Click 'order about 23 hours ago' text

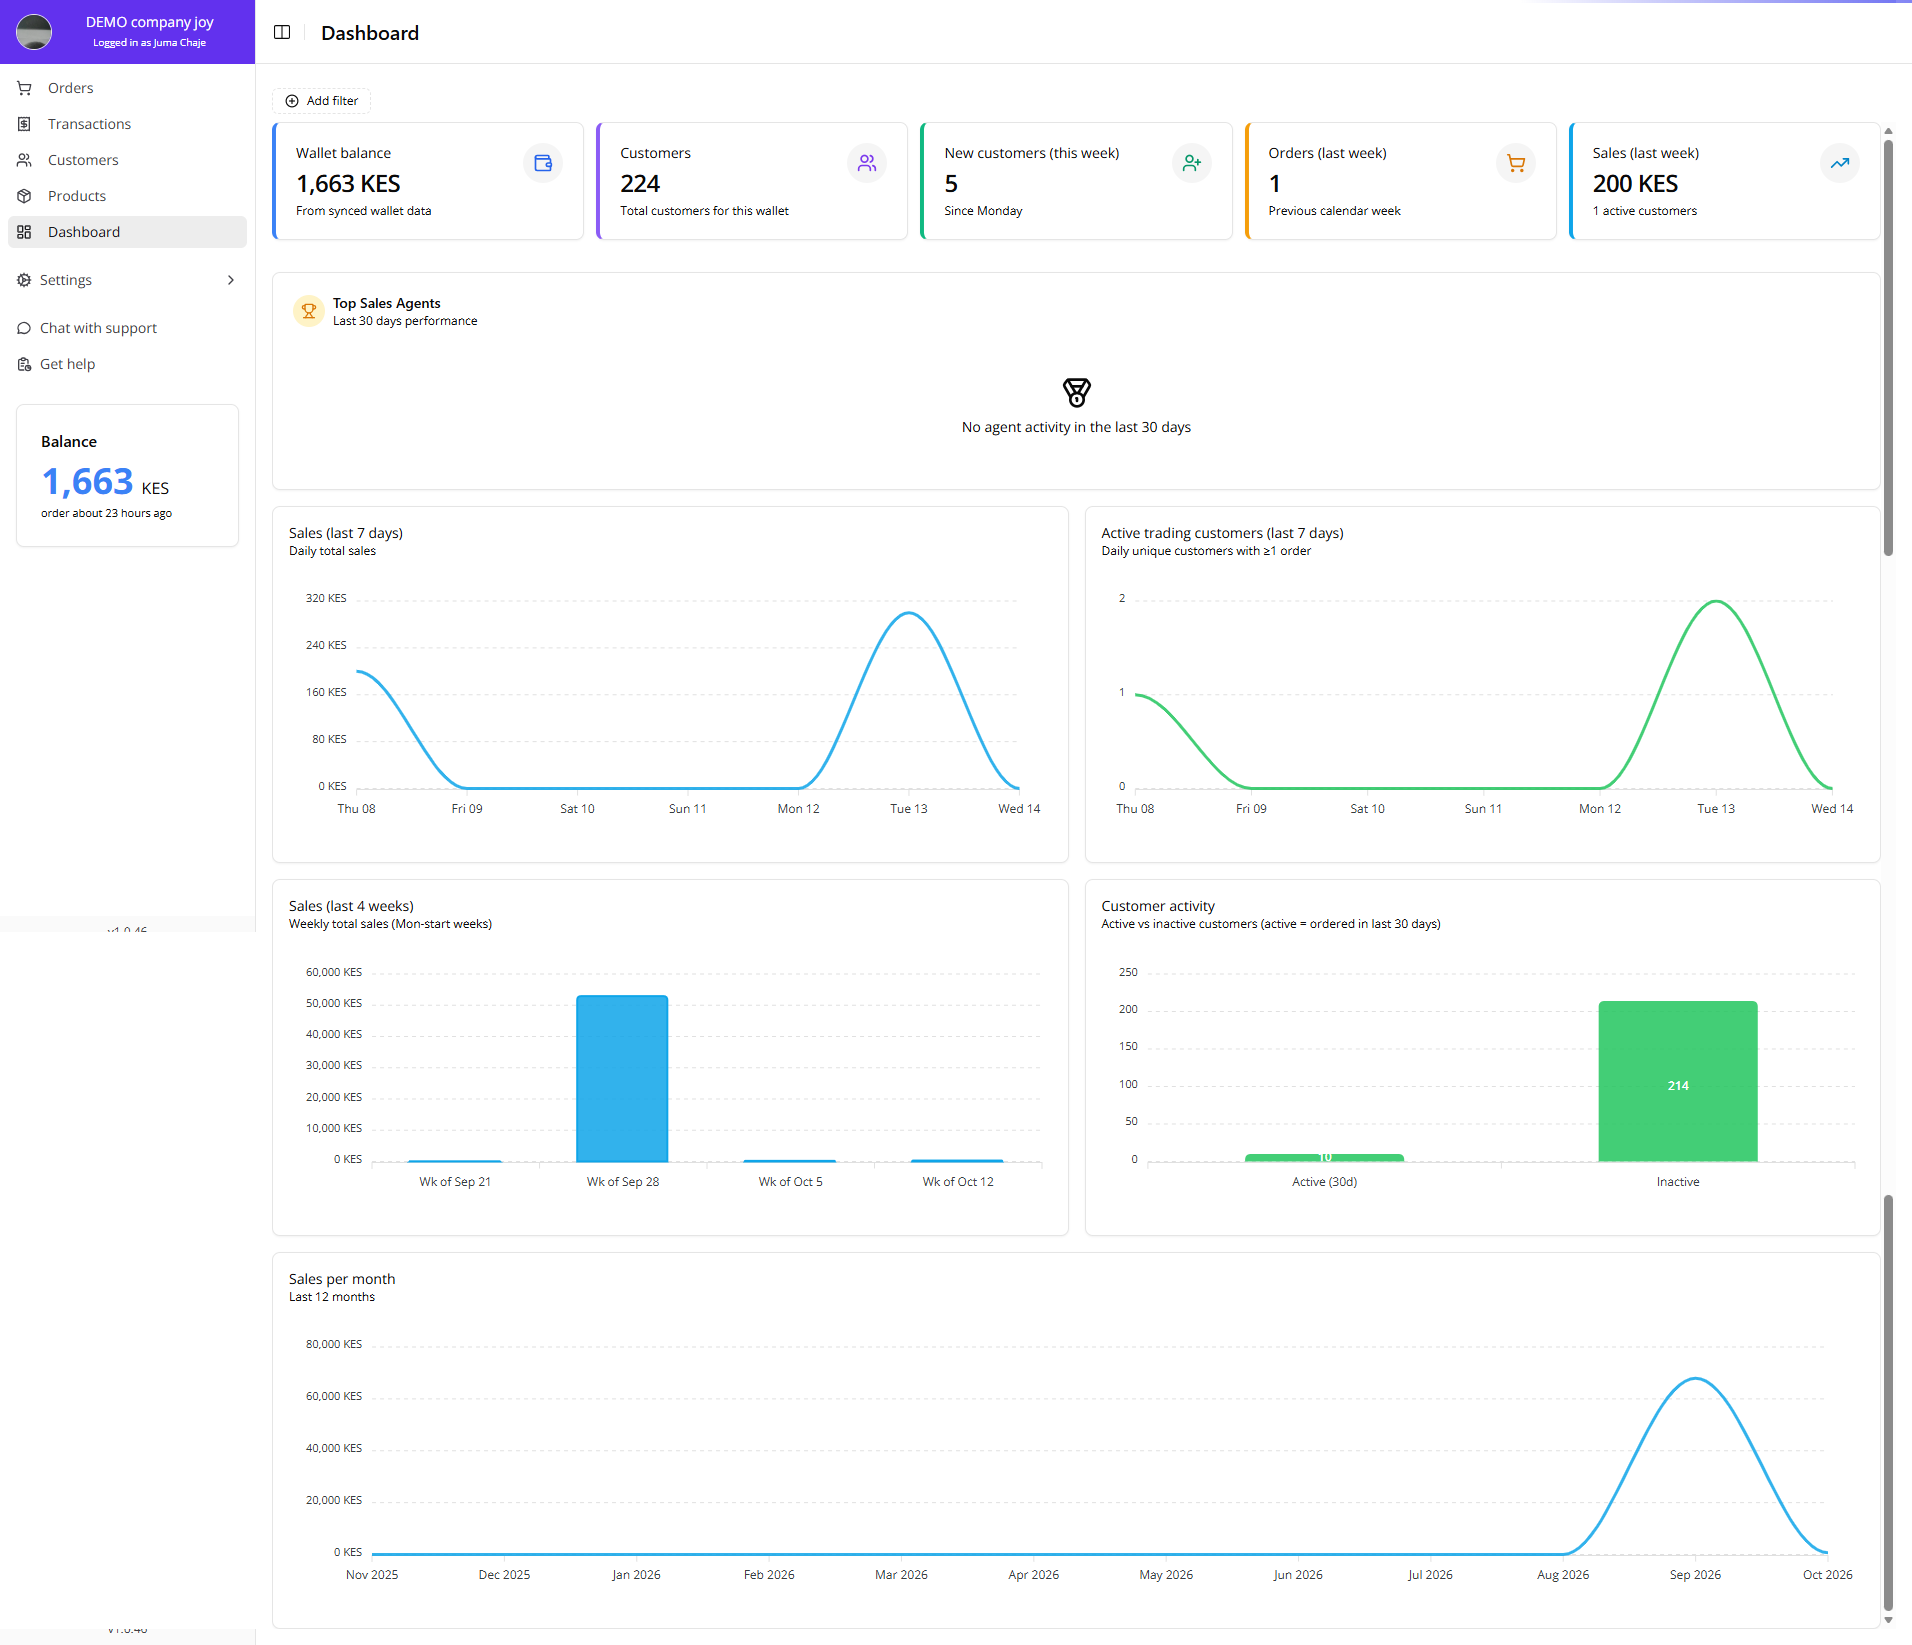point(106,513)
